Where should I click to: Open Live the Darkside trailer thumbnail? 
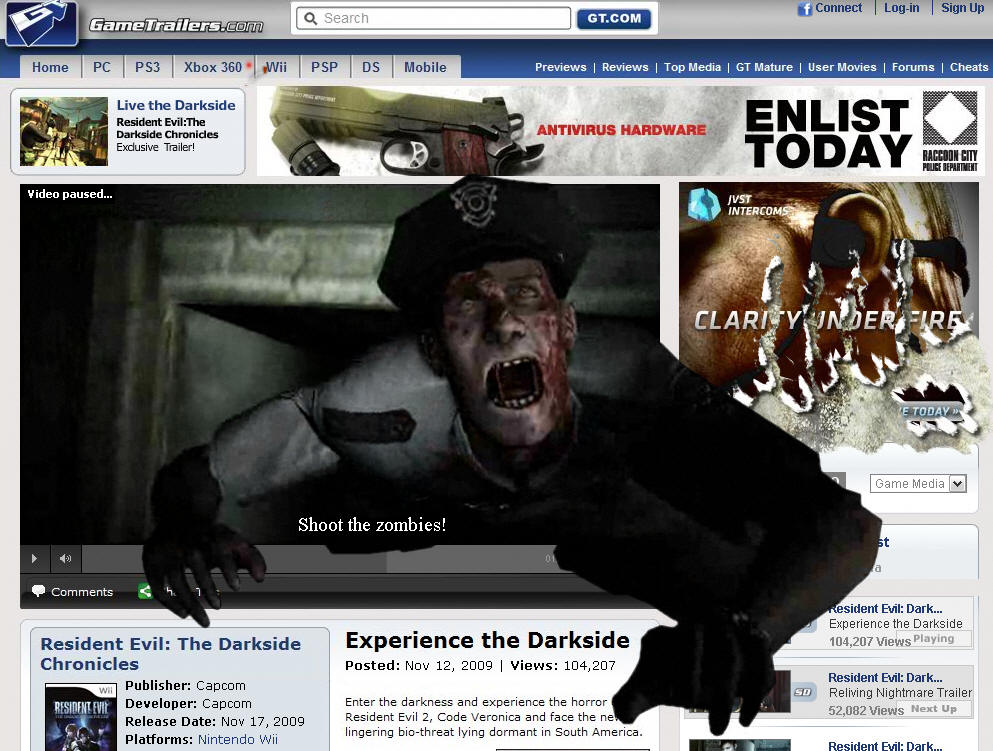pyautogui.click(x=64, y=132)
